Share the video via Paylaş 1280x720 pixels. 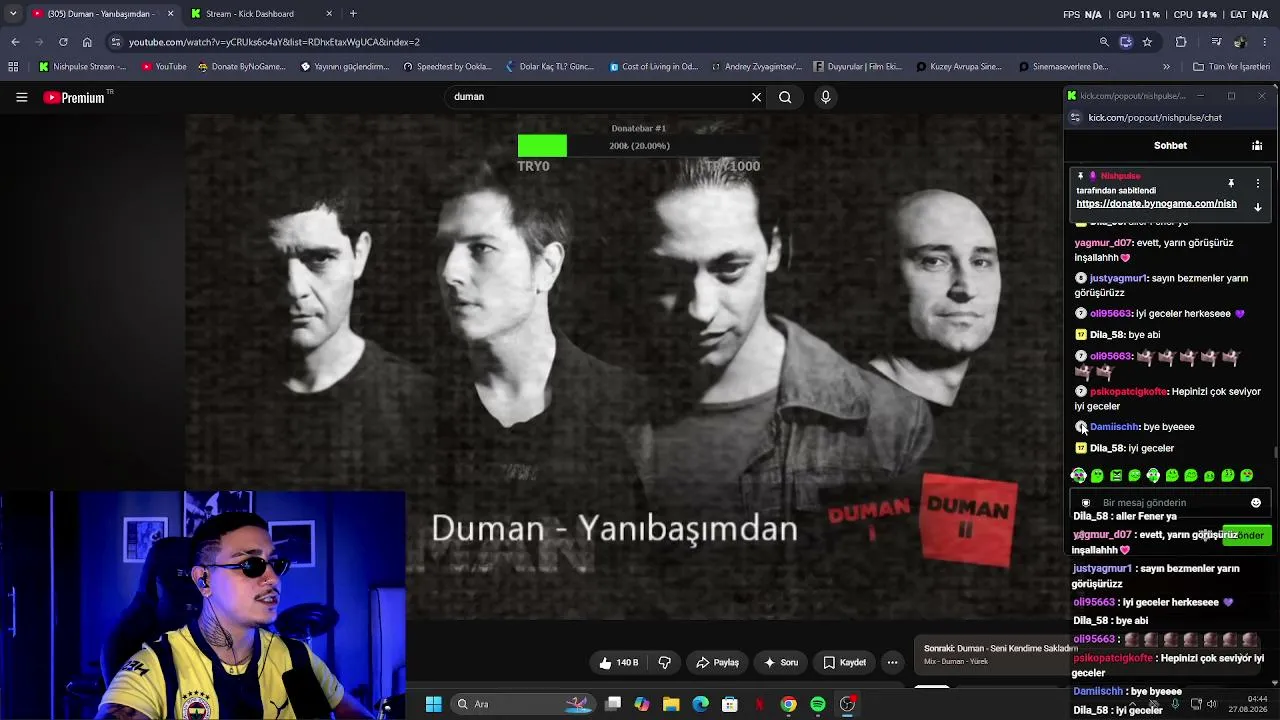coord(718,662)
